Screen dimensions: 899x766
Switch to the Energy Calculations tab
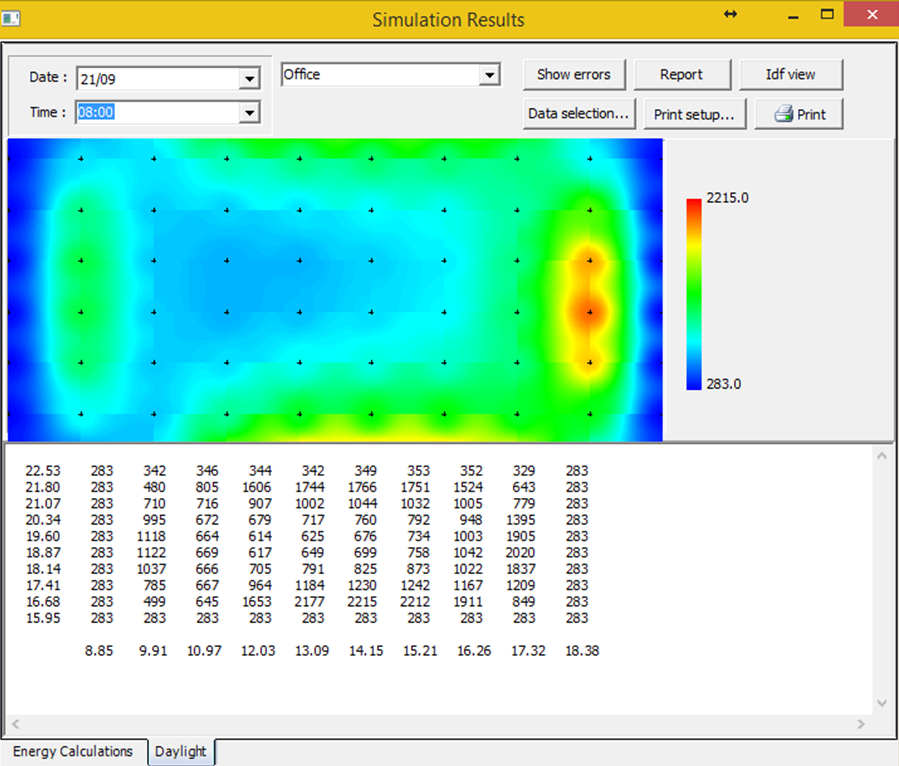[73, 751]
